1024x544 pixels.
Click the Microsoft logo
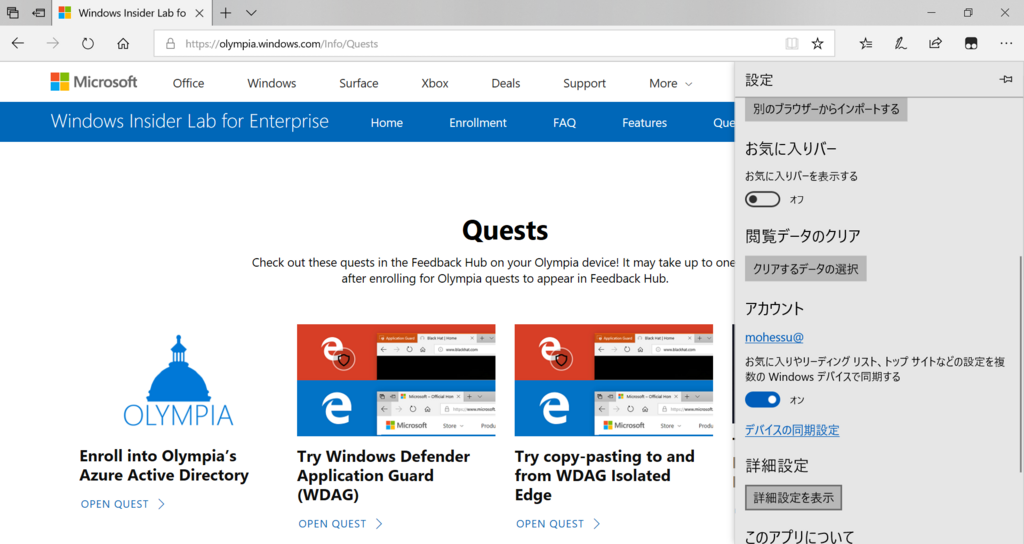coord(94,82)
